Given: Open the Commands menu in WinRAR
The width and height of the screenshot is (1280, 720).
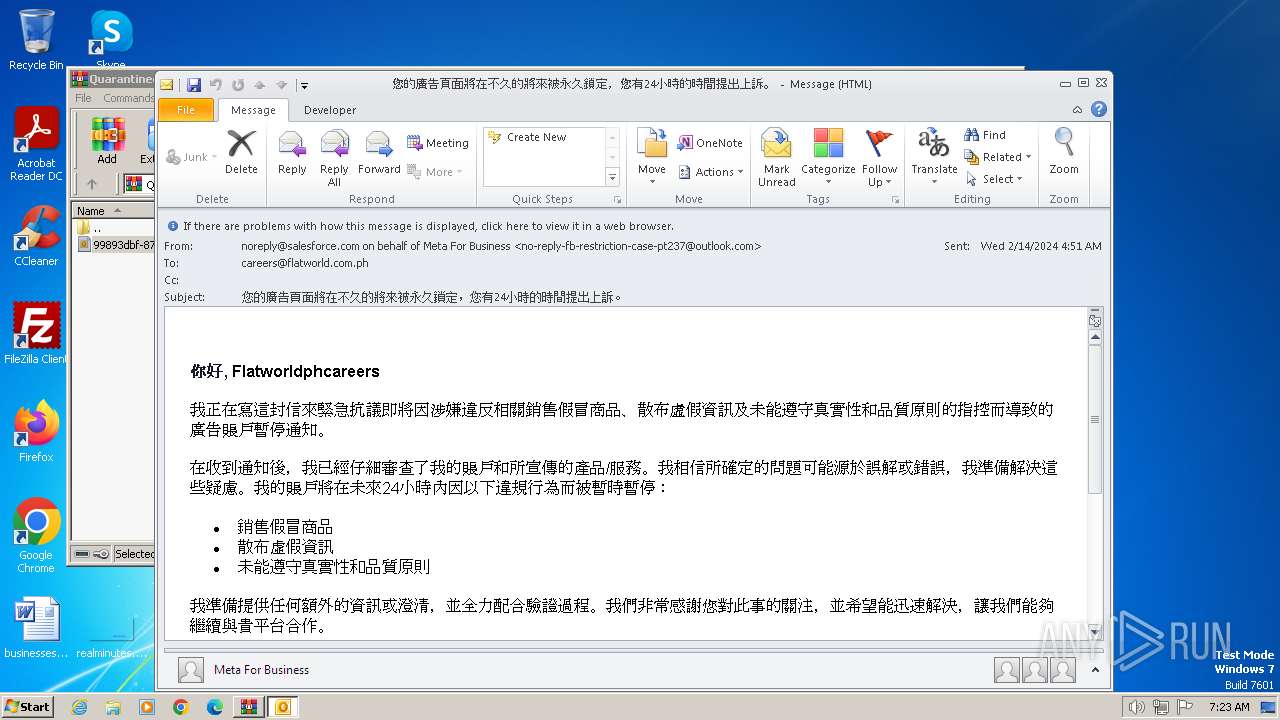Looking at the screenshot, I should [128, 98].
